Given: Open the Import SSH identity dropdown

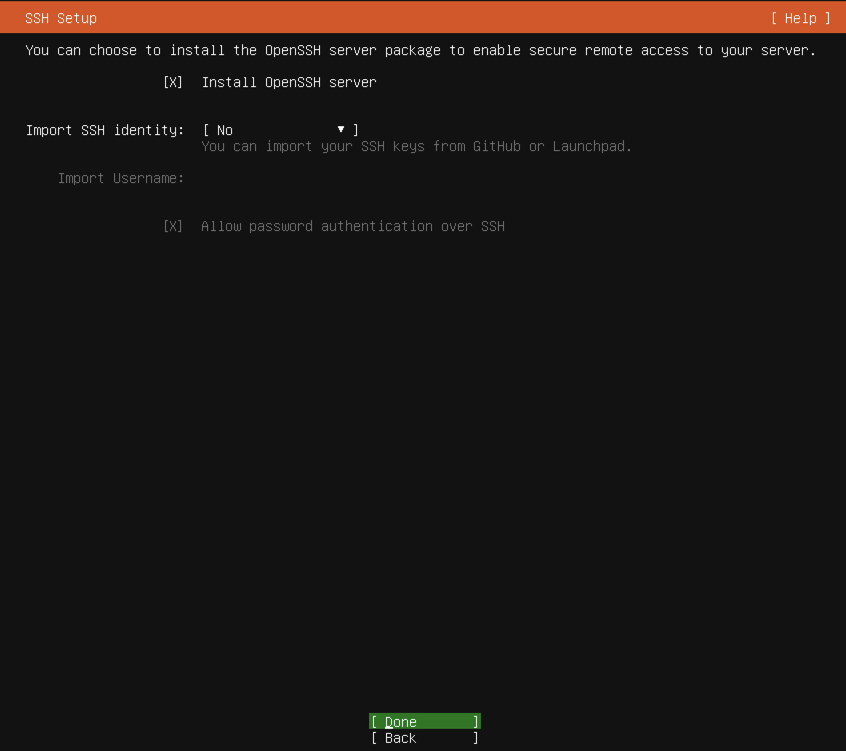Looking at the screenshot, I should tap(281, 130).
